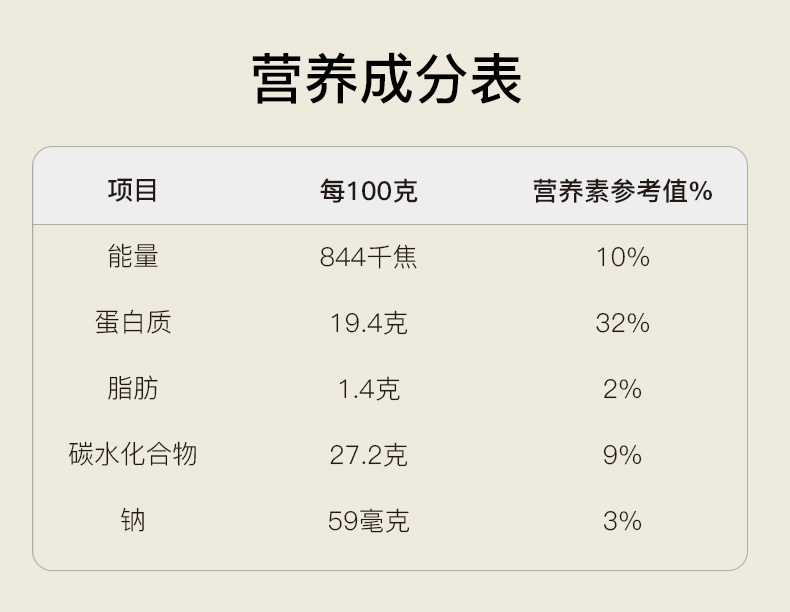Click the 每100克 column header
This screenshot has height=612, width=790.
point(369,190)
